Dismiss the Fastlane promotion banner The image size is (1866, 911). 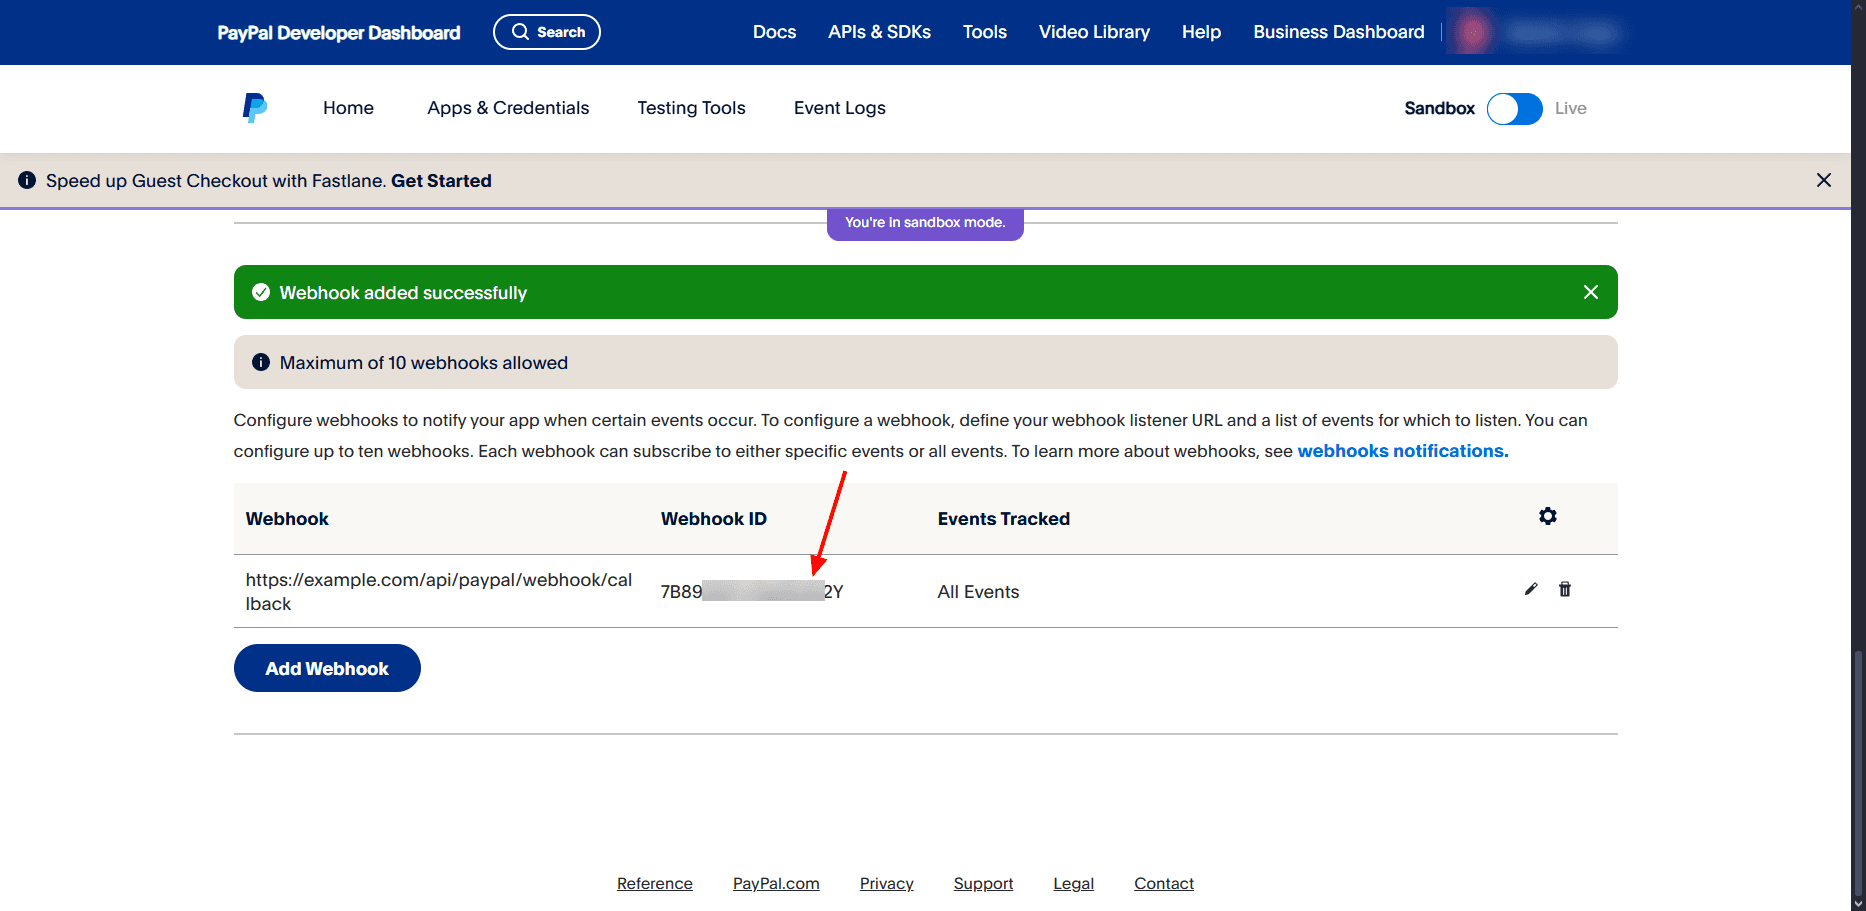pyautogui.click(x=1824, y=180)
